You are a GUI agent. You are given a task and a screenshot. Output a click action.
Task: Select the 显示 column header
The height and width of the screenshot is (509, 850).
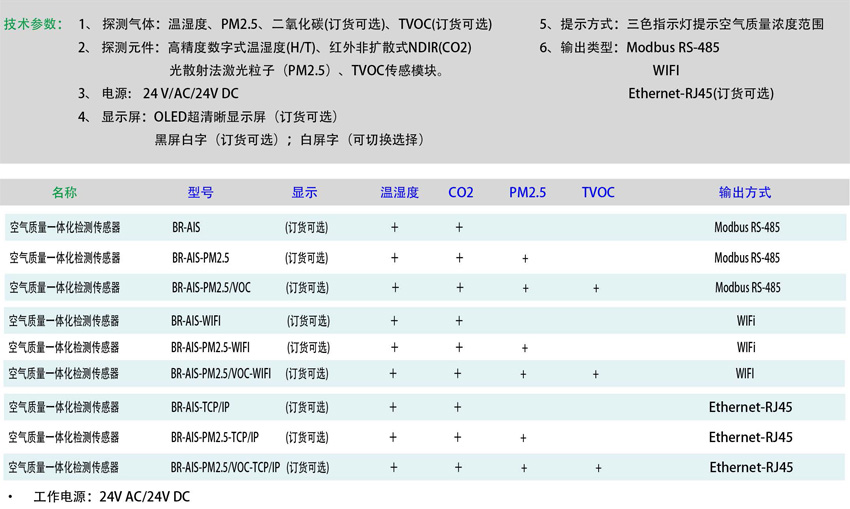[x=304, y=192]
